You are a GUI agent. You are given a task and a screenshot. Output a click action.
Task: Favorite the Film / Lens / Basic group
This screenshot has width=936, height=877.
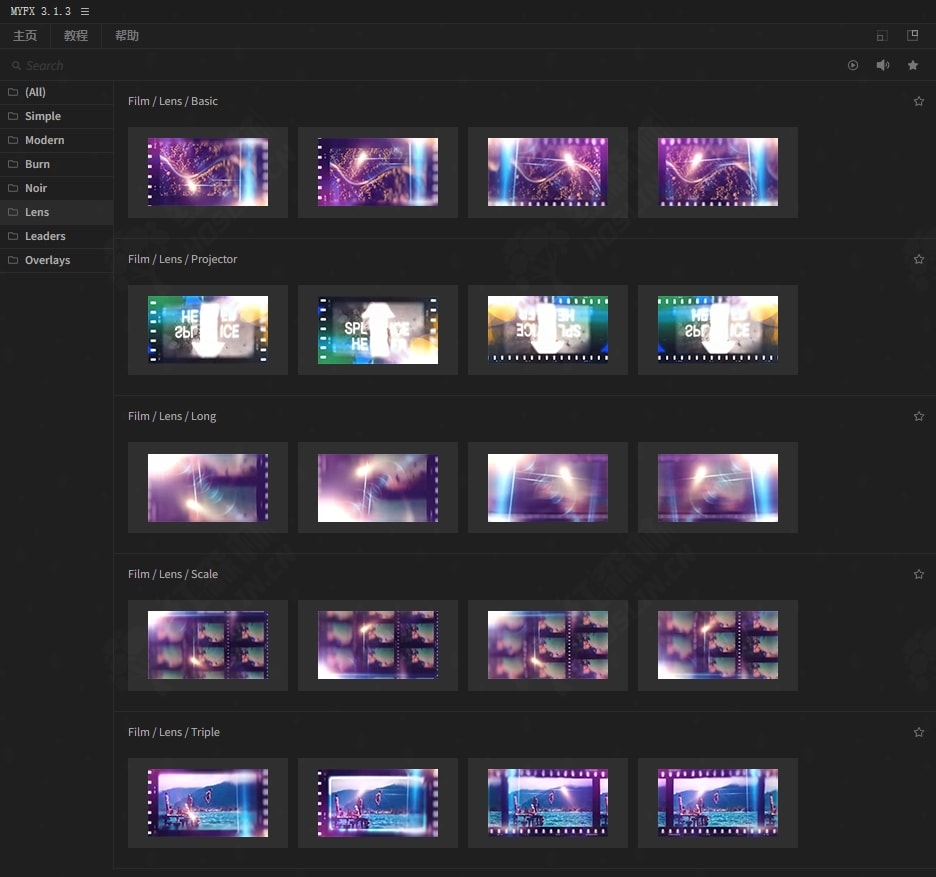(919, 101)
